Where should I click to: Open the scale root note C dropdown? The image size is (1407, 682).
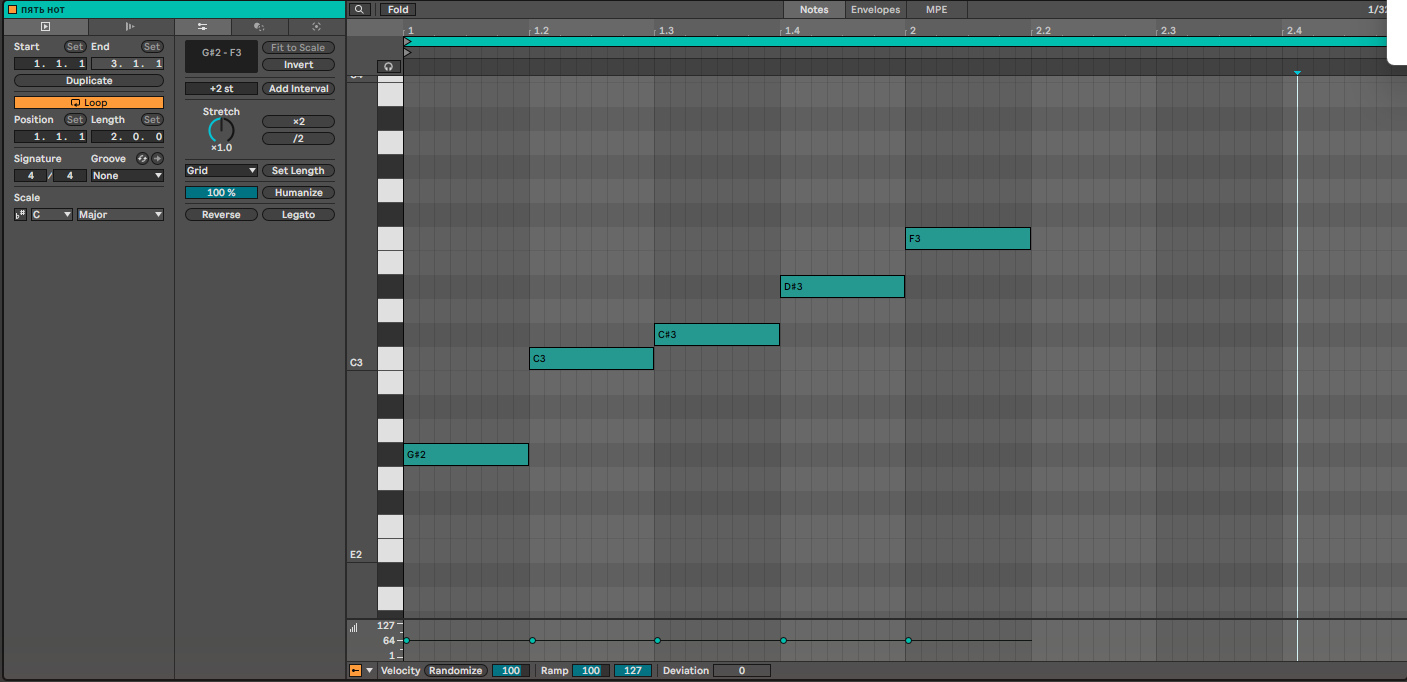coord(52,215)
